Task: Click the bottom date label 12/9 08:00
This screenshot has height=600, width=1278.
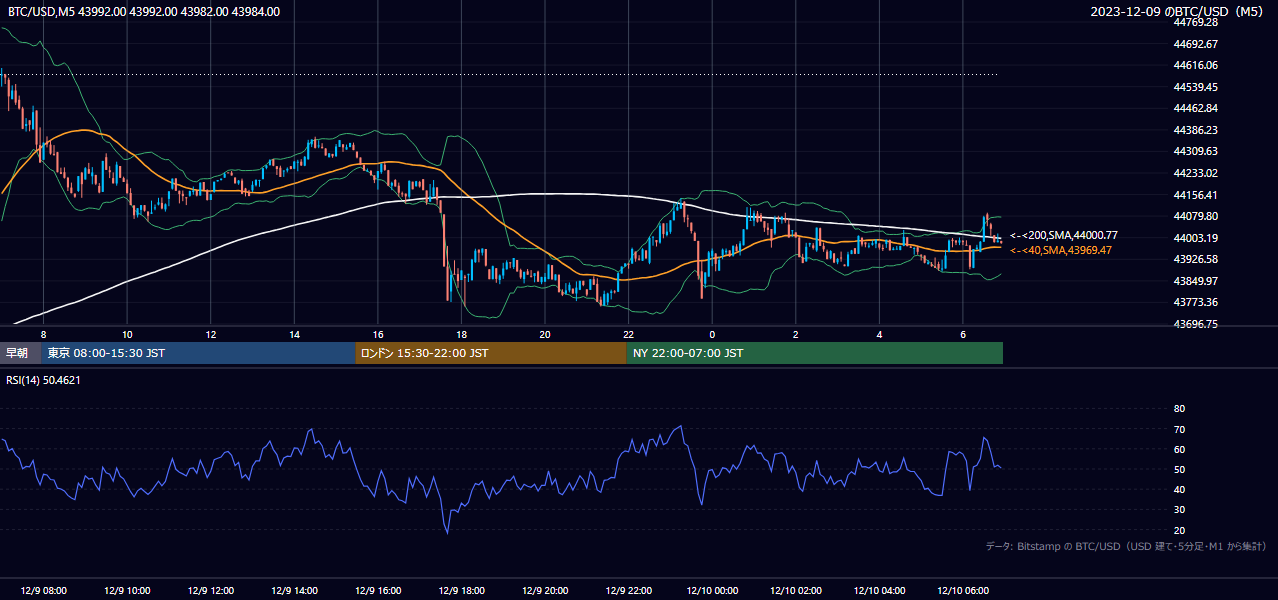Action: (x=43, y=590)
